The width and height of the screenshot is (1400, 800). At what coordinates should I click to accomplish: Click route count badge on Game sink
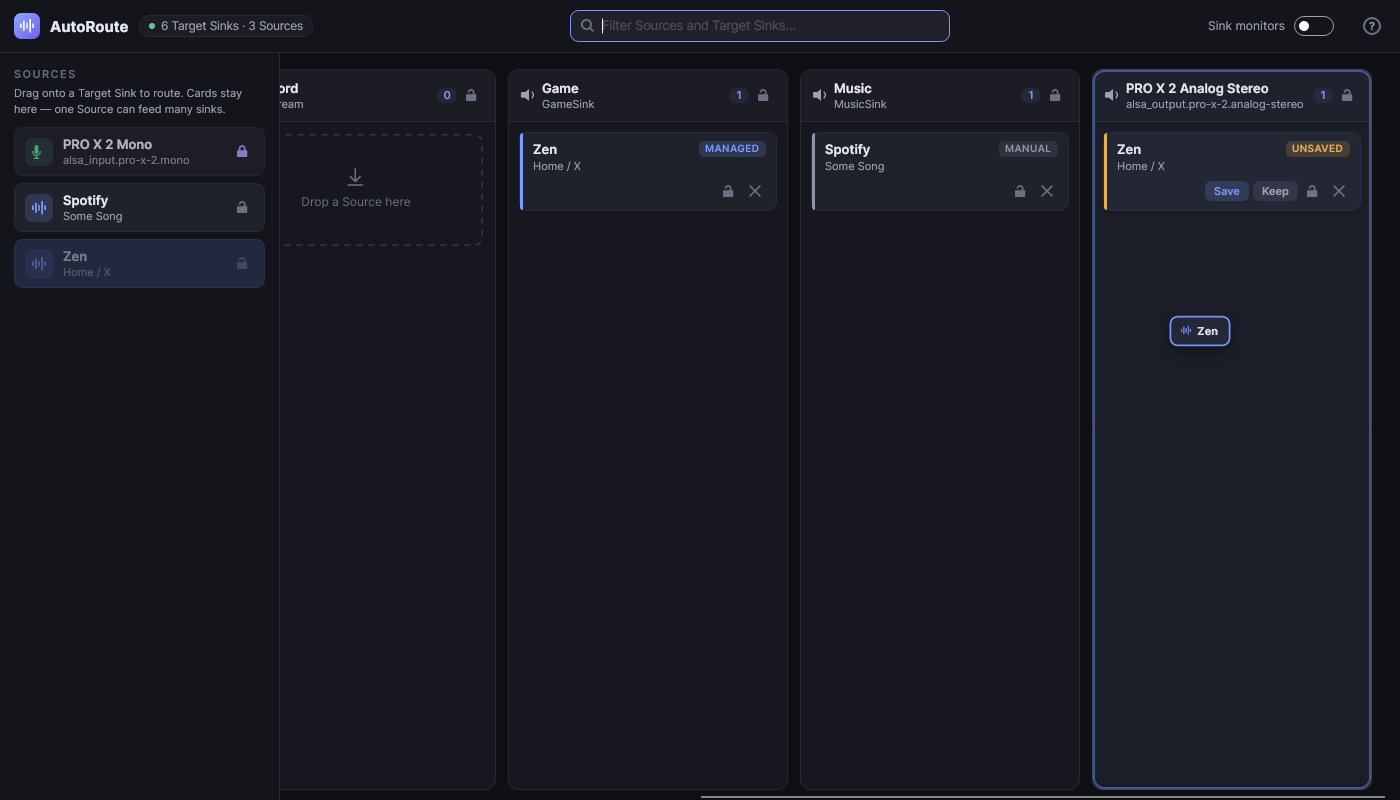pyautogui.click(x=739, y=95)
